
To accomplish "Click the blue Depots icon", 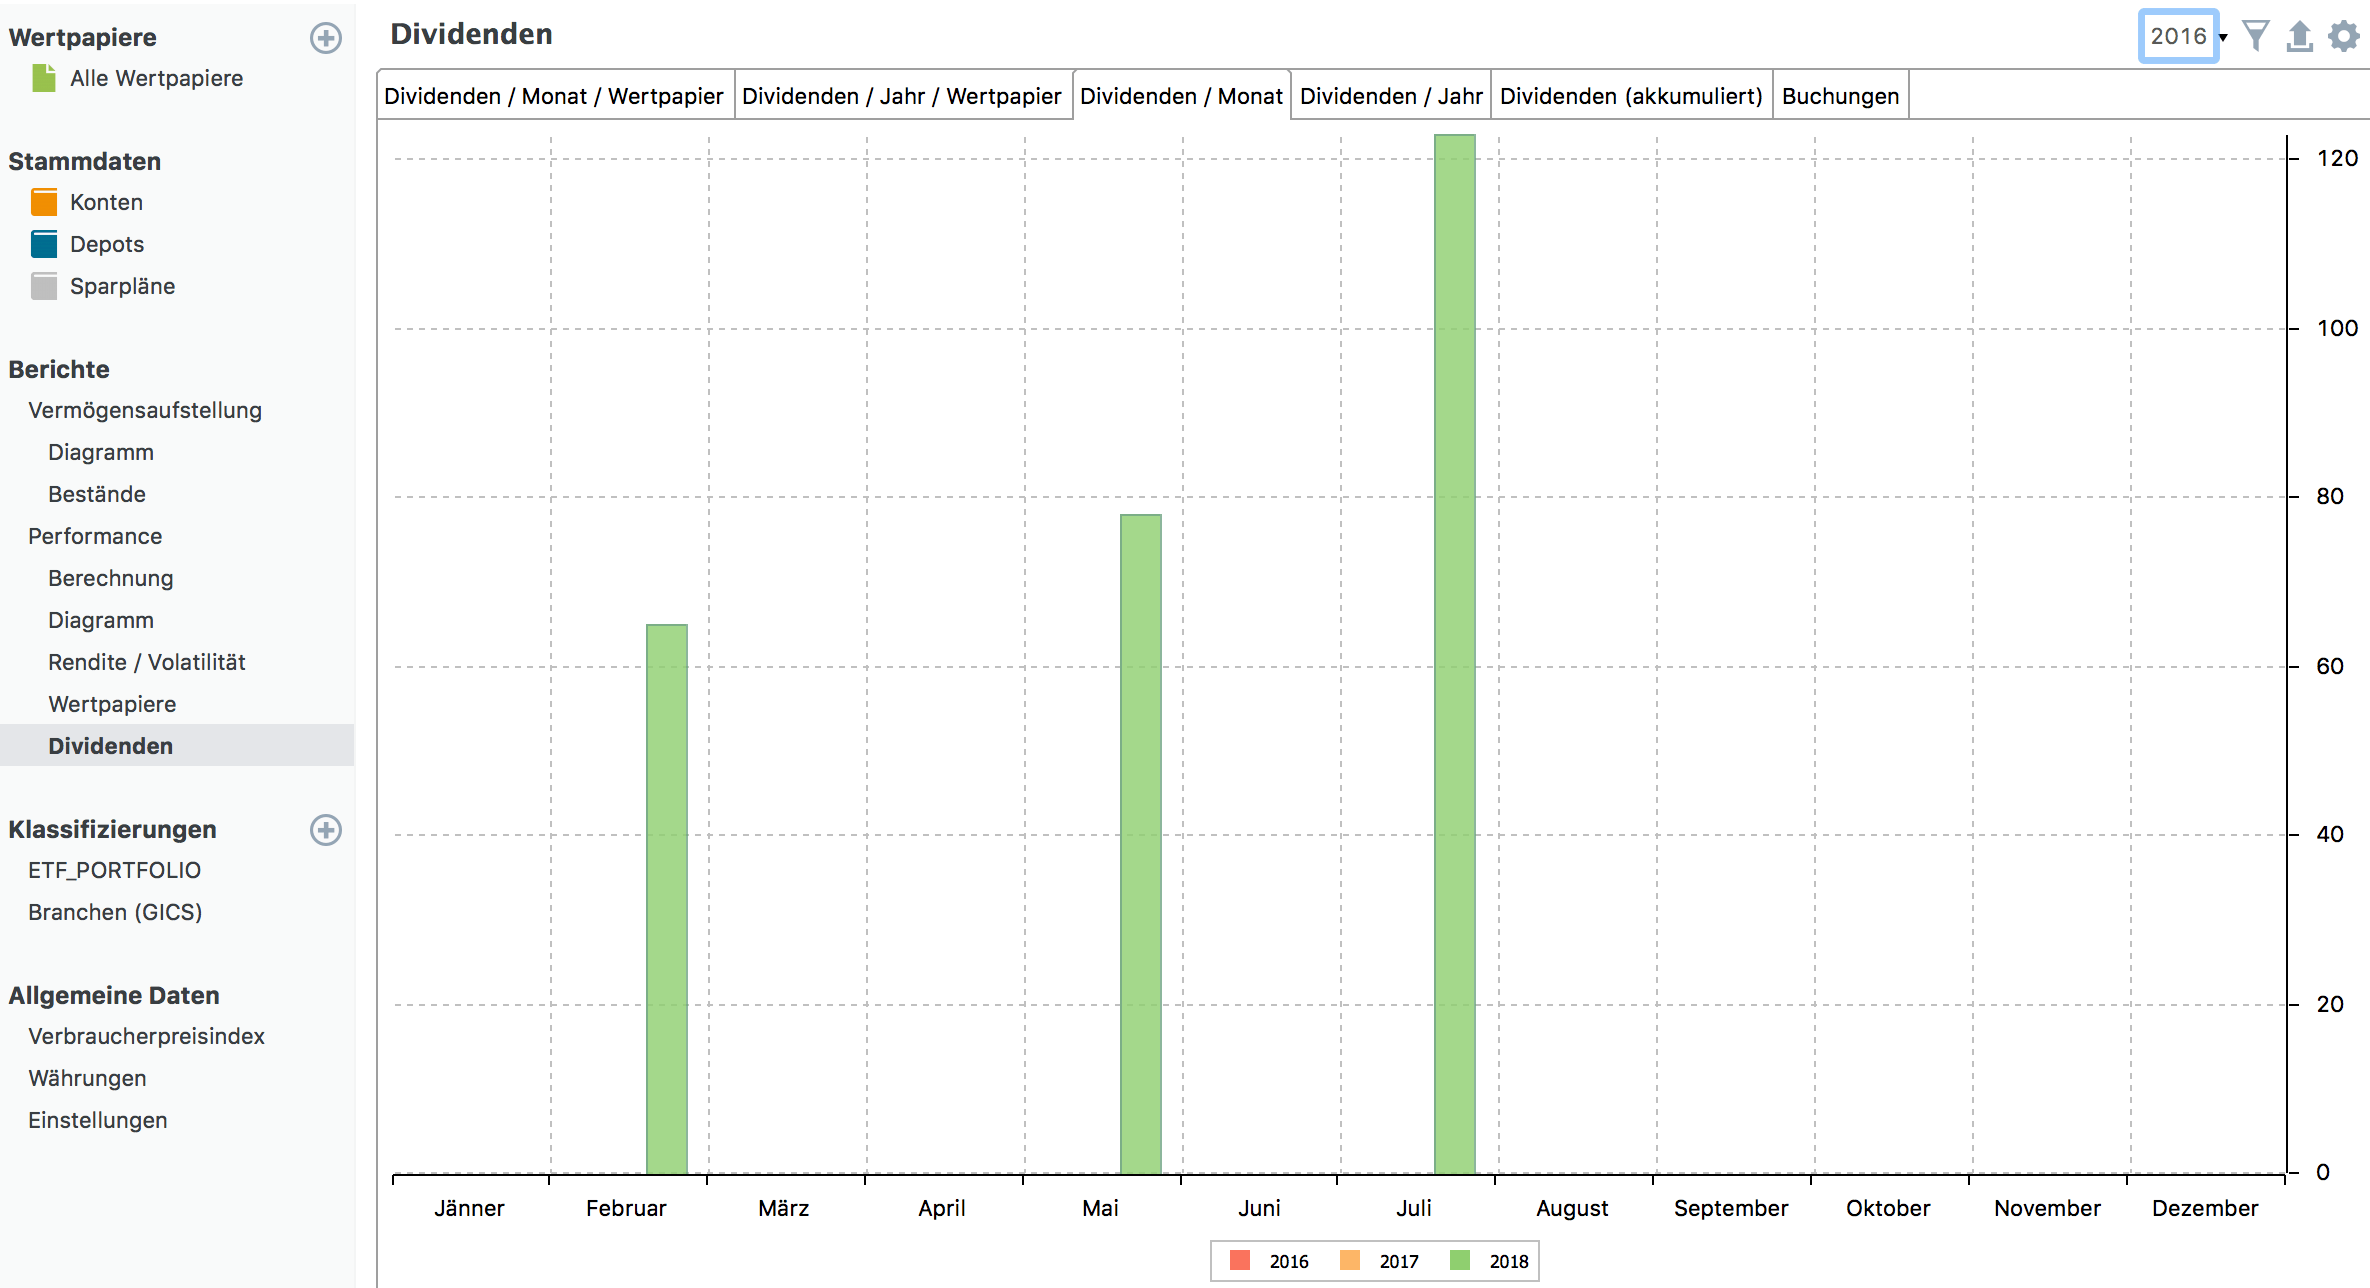I will tap(44, 244).
